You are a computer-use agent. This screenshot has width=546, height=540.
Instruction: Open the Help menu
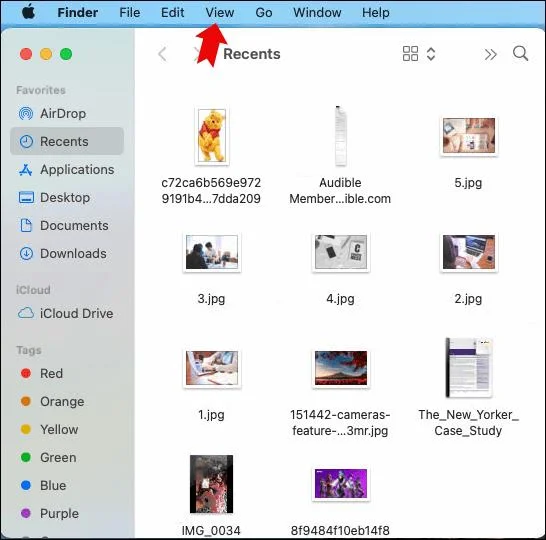375,13
